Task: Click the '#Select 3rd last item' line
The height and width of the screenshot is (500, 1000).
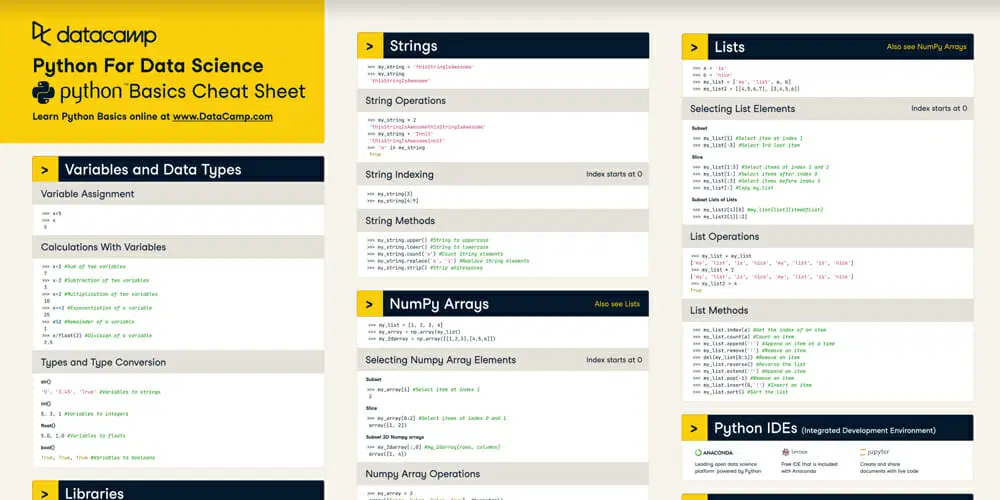Action: pyautogui.click(x=746, y=145)
